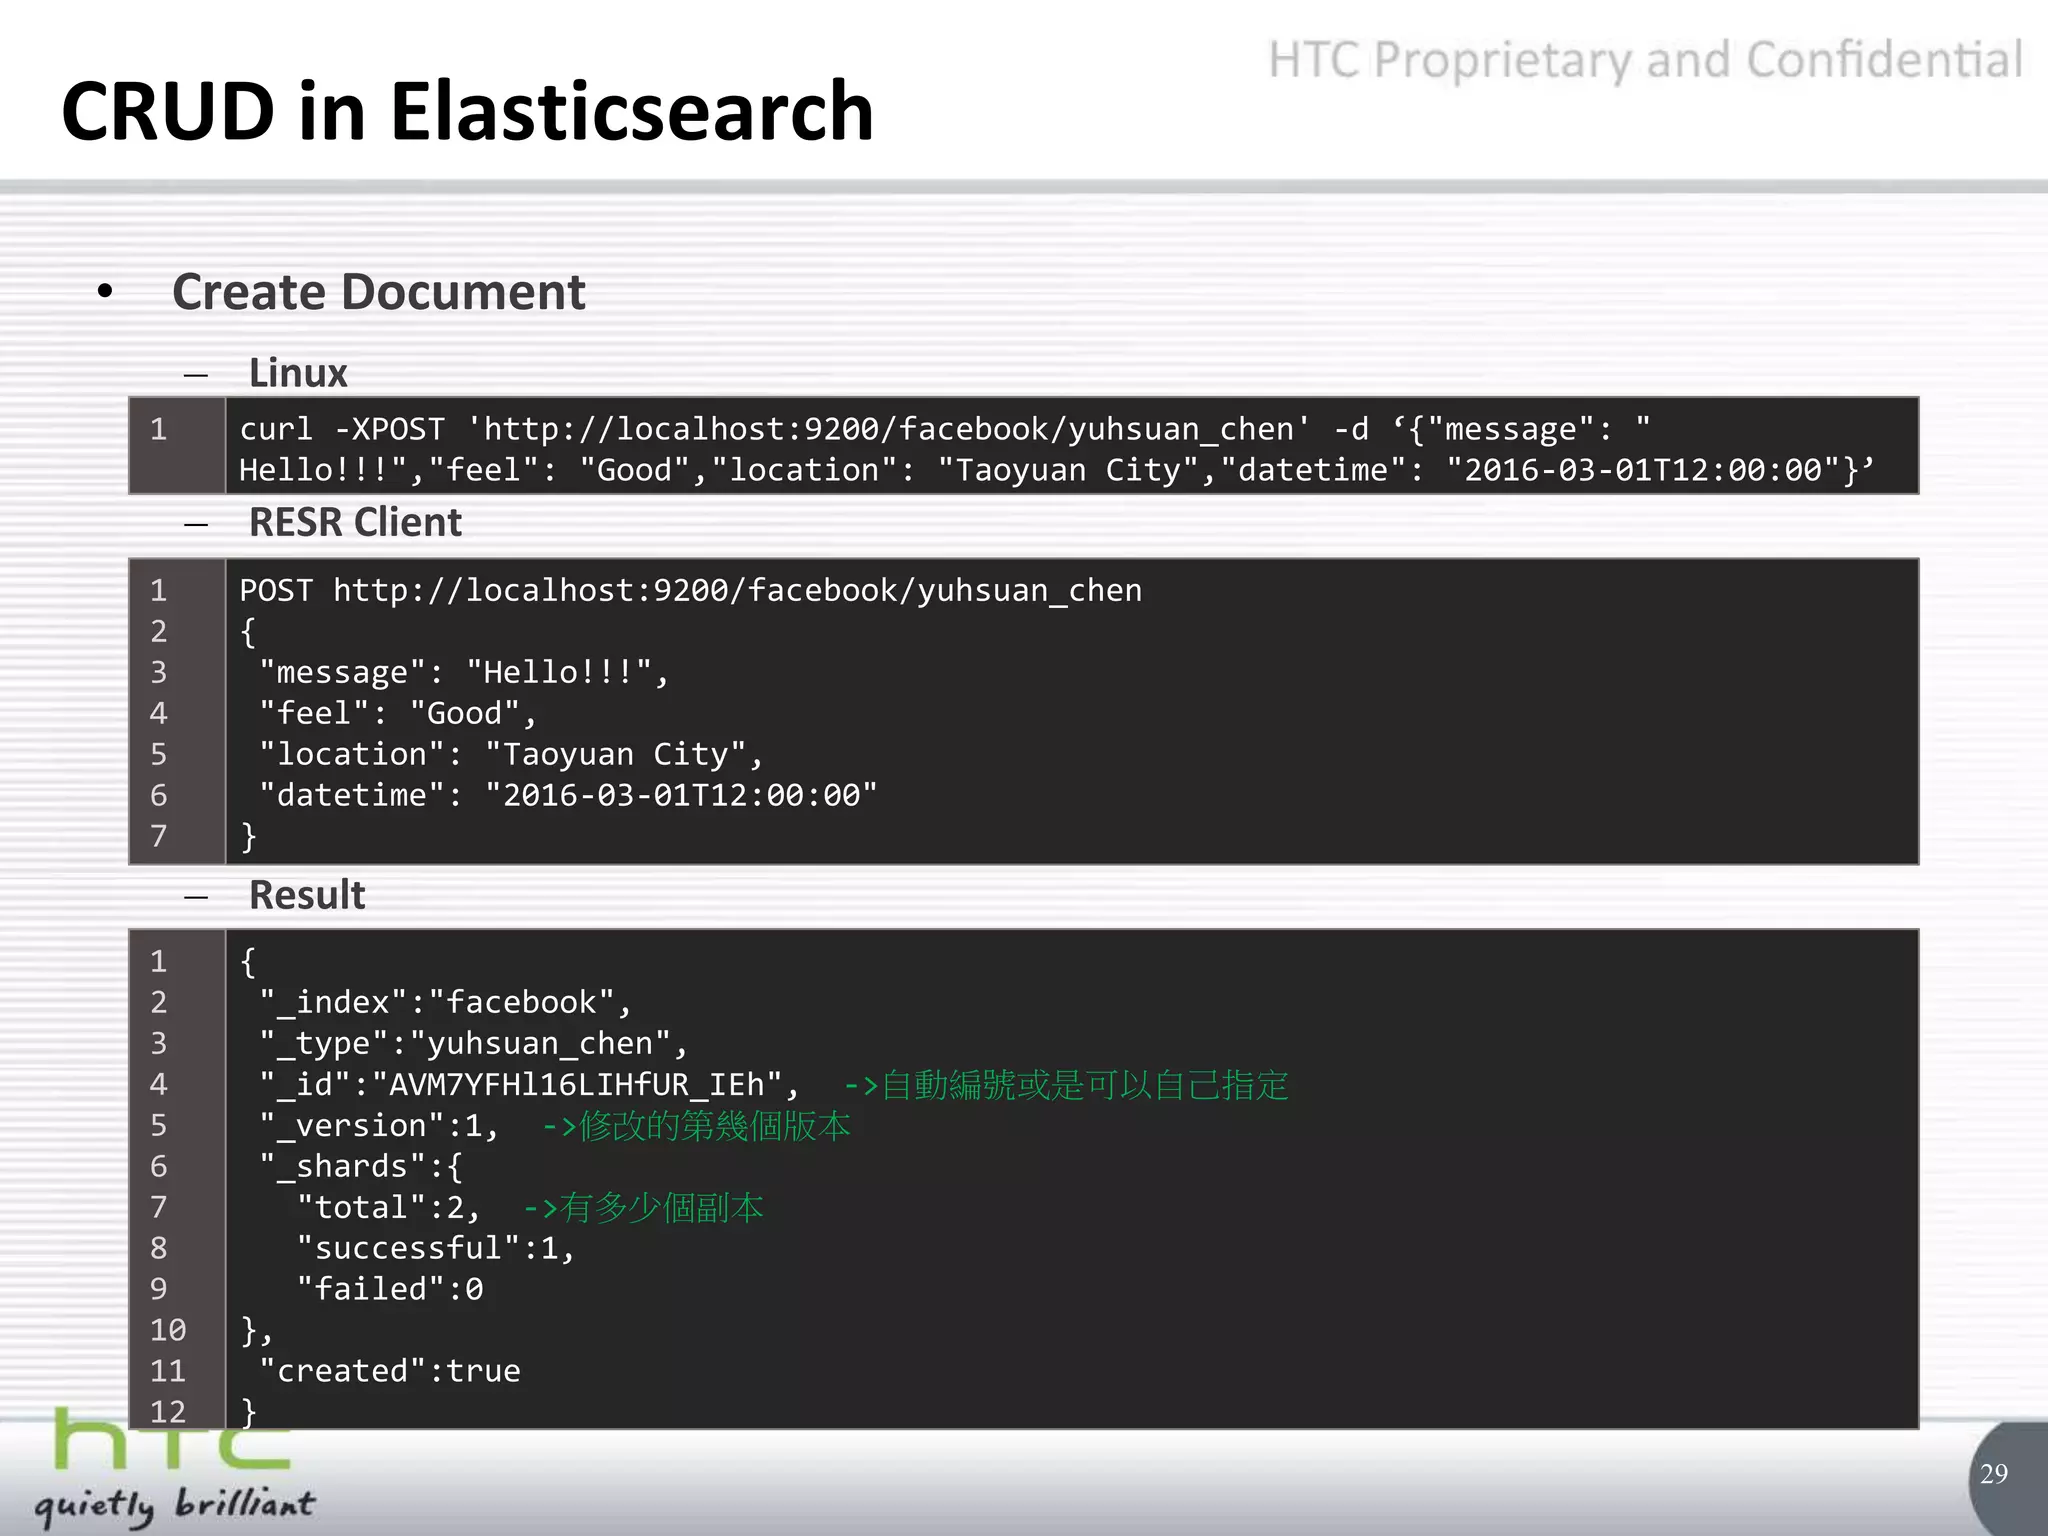Click the 'Linux' sub-heading
2048x1536 pixels.
click(x=297, y=373)
